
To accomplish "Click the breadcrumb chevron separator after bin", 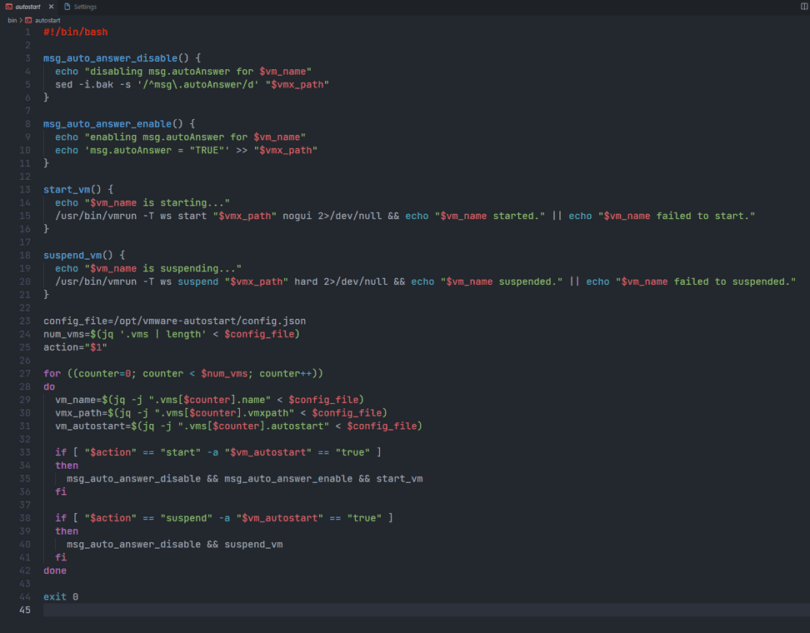I will tap(20, 20).
